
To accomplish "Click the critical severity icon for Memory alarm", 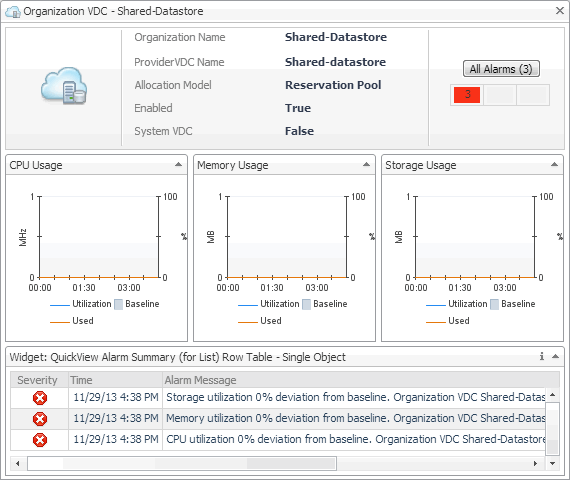I will (40, 419).
